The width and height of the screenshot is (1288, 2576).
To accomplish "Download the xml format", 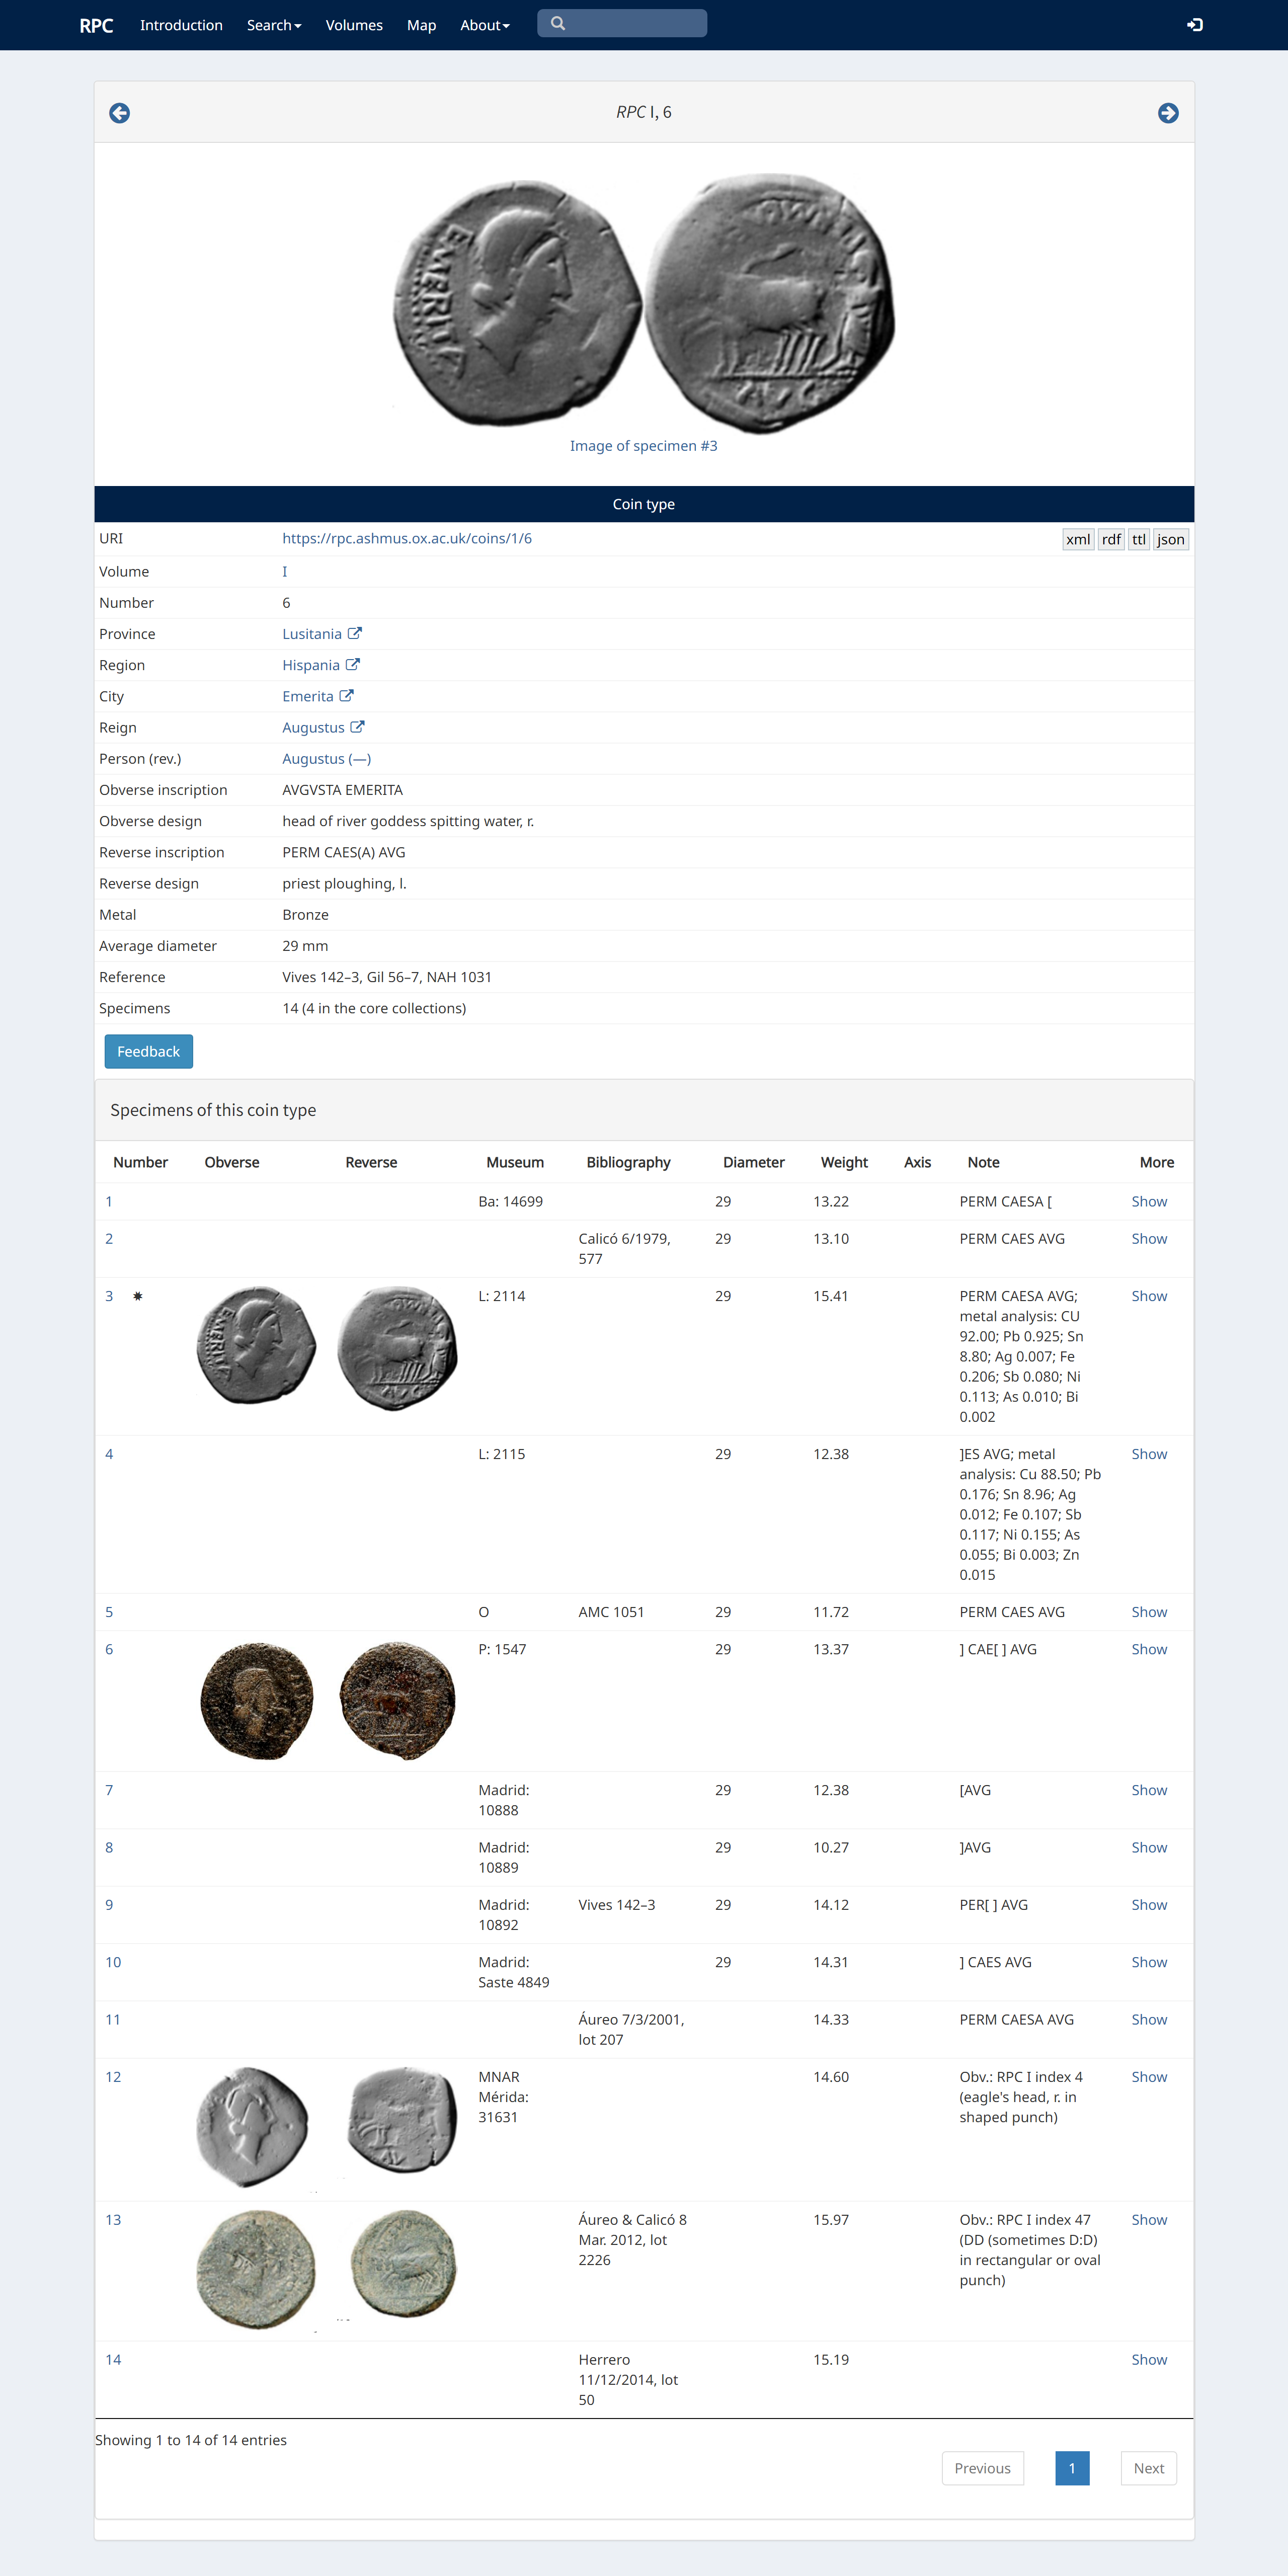I will (1078, 540).
